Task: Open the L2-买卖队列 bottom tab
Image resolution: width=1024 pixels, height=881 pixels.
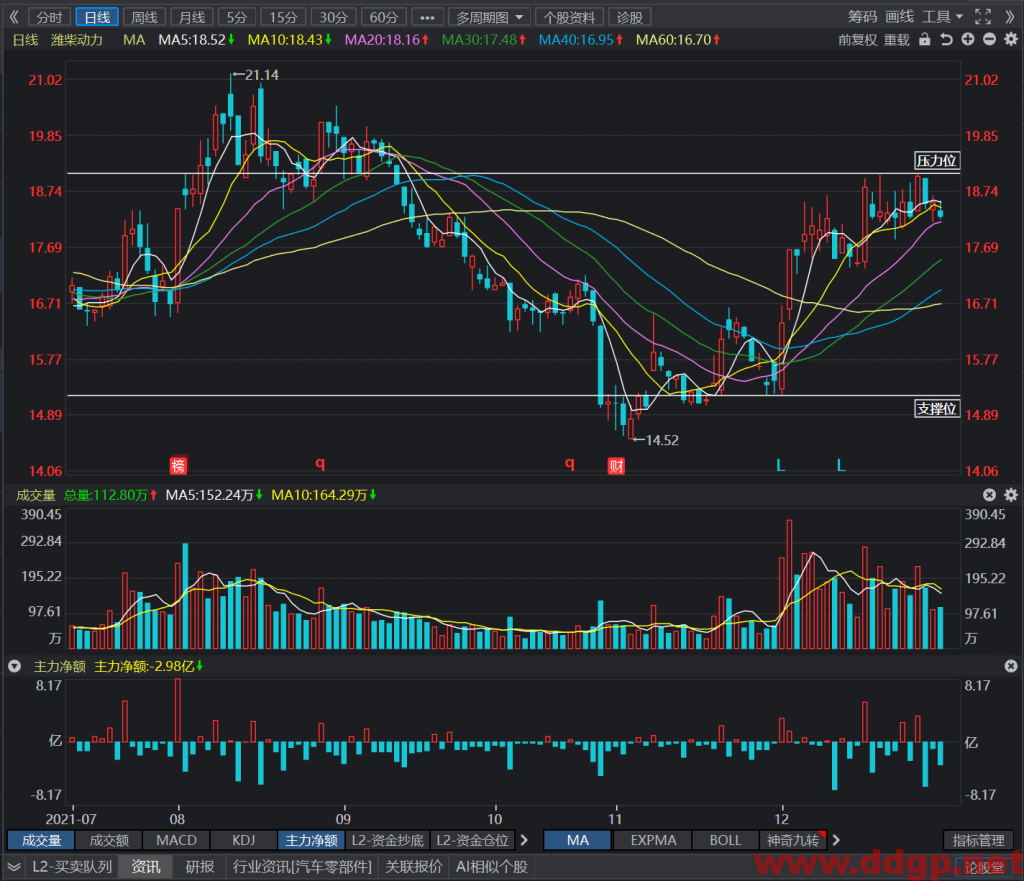Action: [72, 867]
